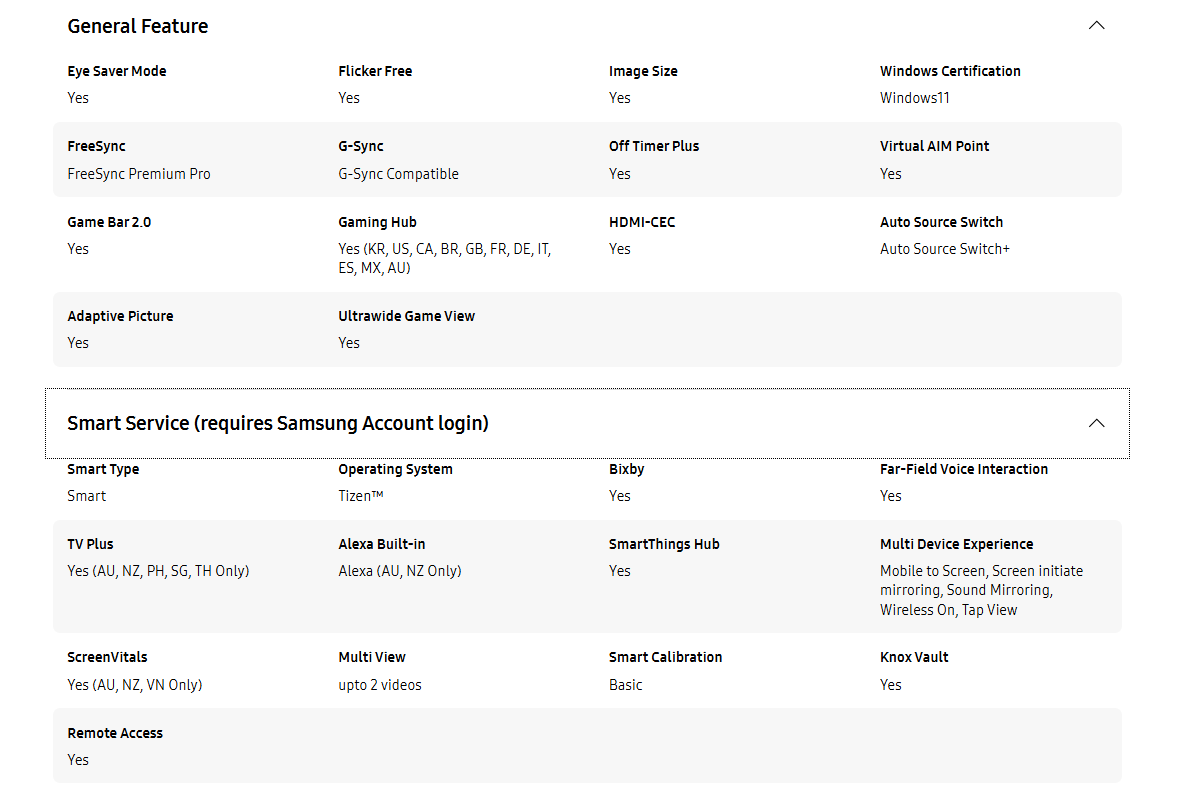Select the 'Far-Field Voice Interaction' label
Image resolution: width=1198 pixels, height=804 pixels.
point(964,469)
